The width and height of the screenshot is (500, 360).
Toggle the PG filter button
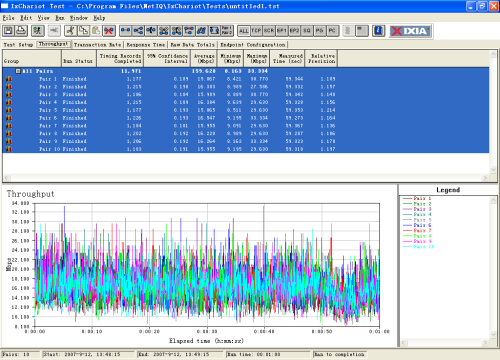pos(319,31)
